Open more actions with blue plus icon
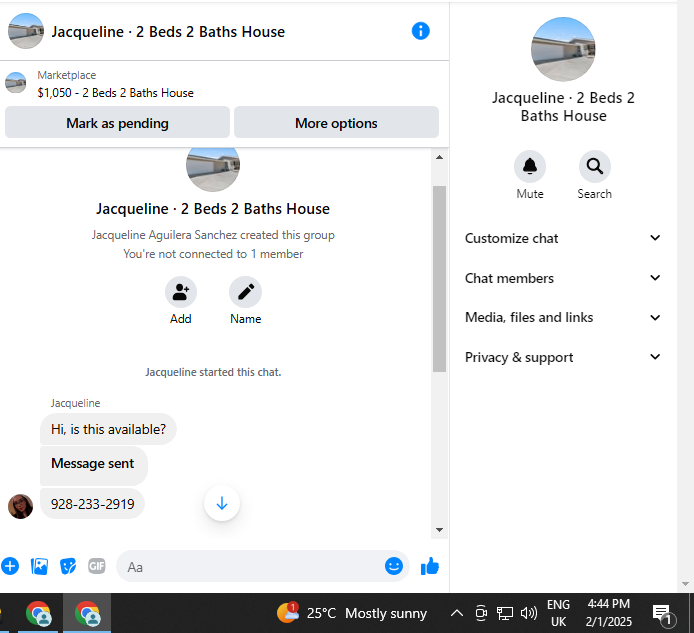Screen dimensions: 694x633 (10, 566)
